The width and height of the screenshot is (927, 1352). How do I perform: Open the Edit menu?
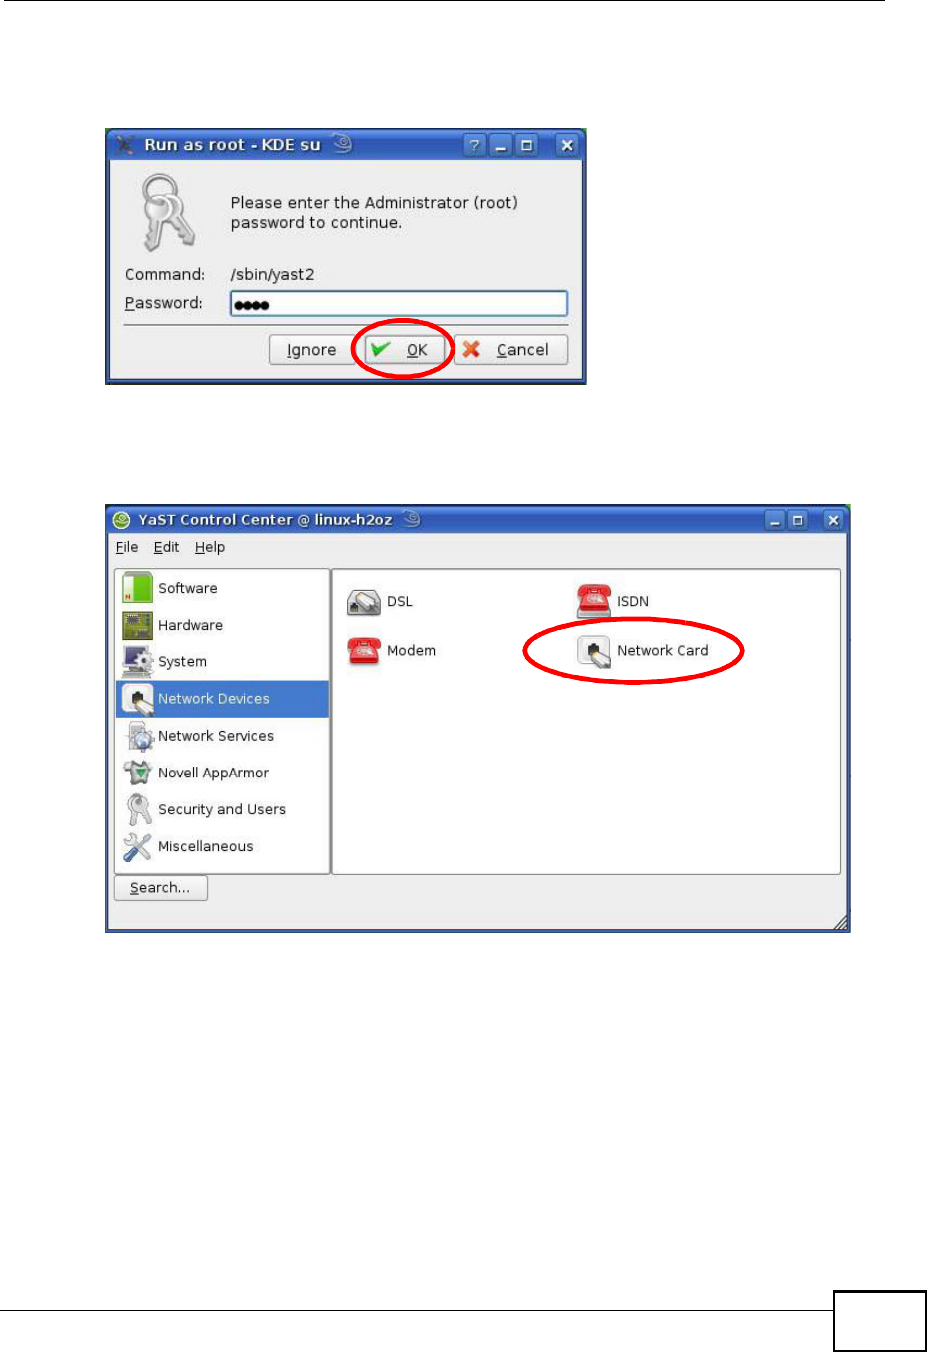166,547
